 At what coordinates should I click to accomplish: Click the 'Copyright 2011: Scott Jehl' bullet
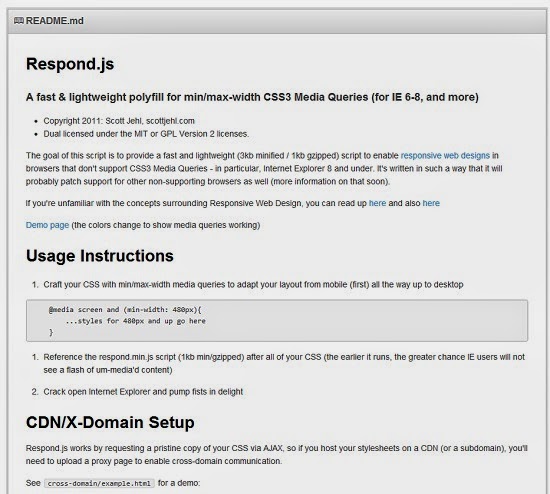pyautogui.click(x=119, y=121)
